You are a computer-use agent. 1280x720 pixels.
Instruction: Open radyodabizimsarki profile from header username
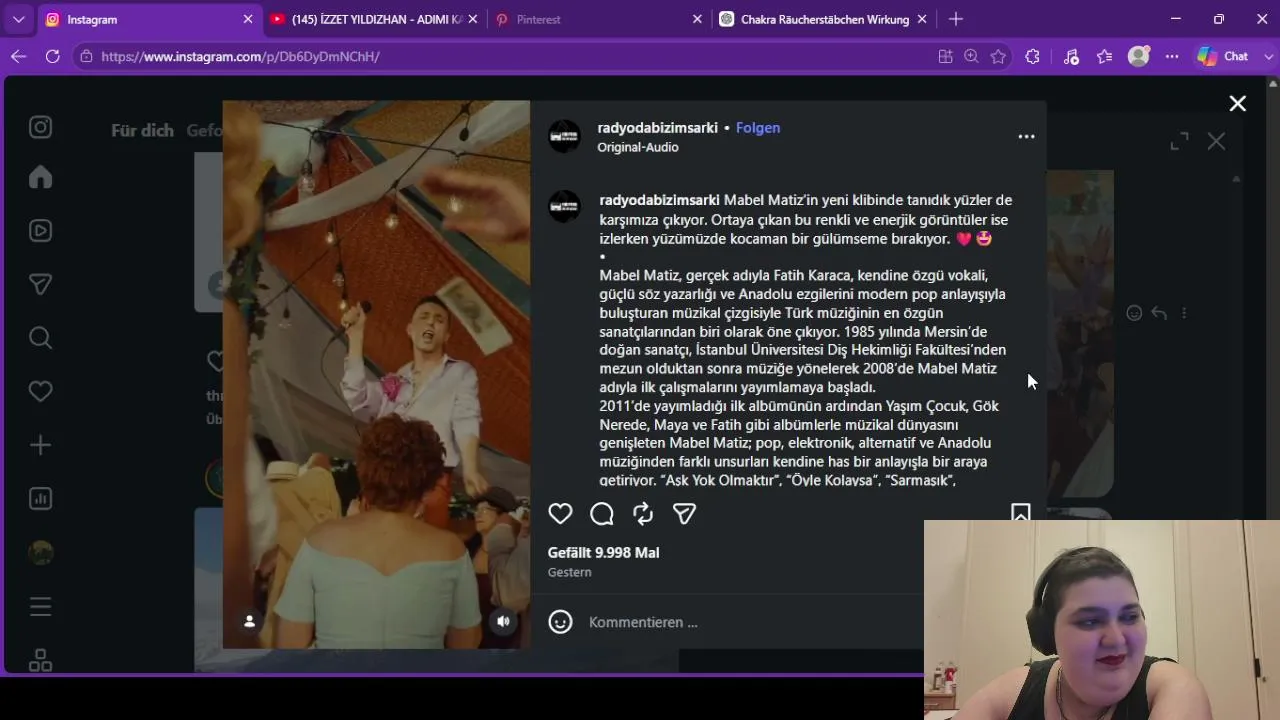tap(658, 128)
